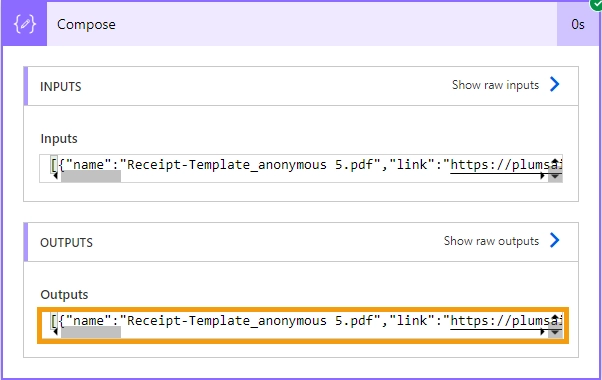Click right scroll arrow in Inputs field
This screenshot has height=380, width=602.
point(542,176)
